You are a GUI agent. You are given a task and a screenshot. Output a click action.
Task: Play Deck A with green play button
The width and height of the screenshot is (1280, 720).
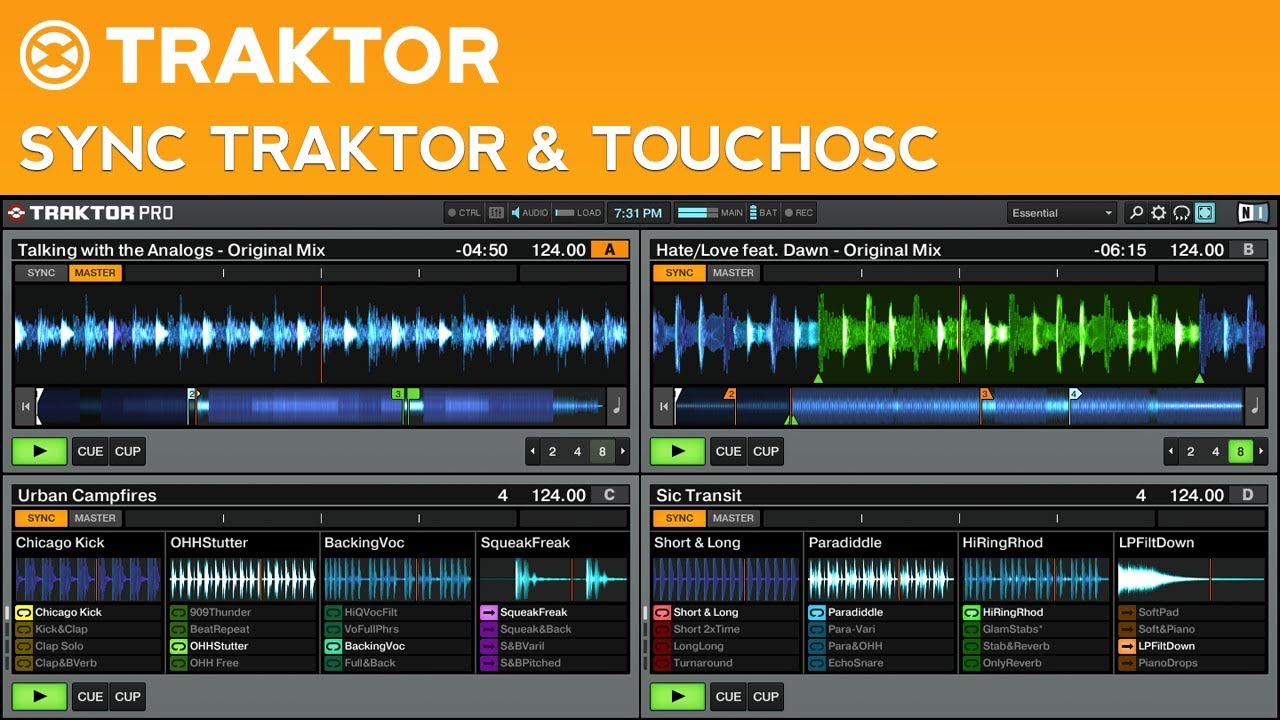40,451
